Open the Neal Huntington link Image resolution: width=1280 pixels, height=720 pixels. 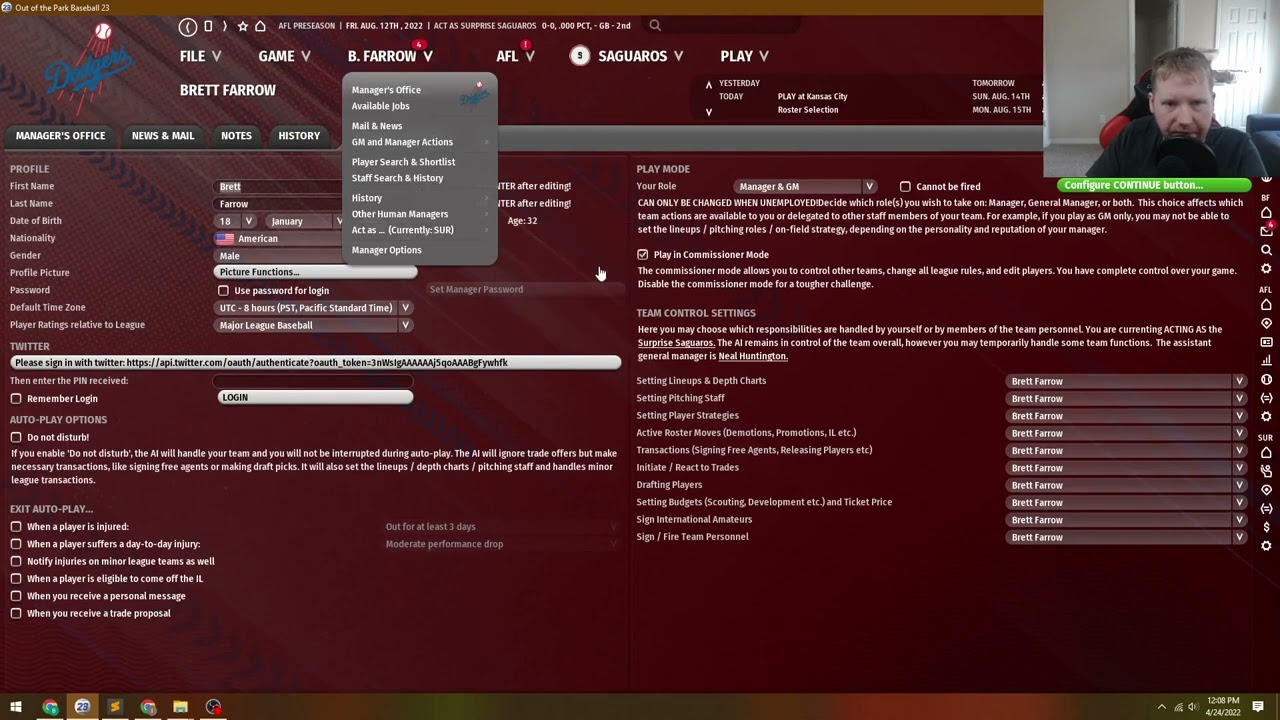[x=752, y=356]
